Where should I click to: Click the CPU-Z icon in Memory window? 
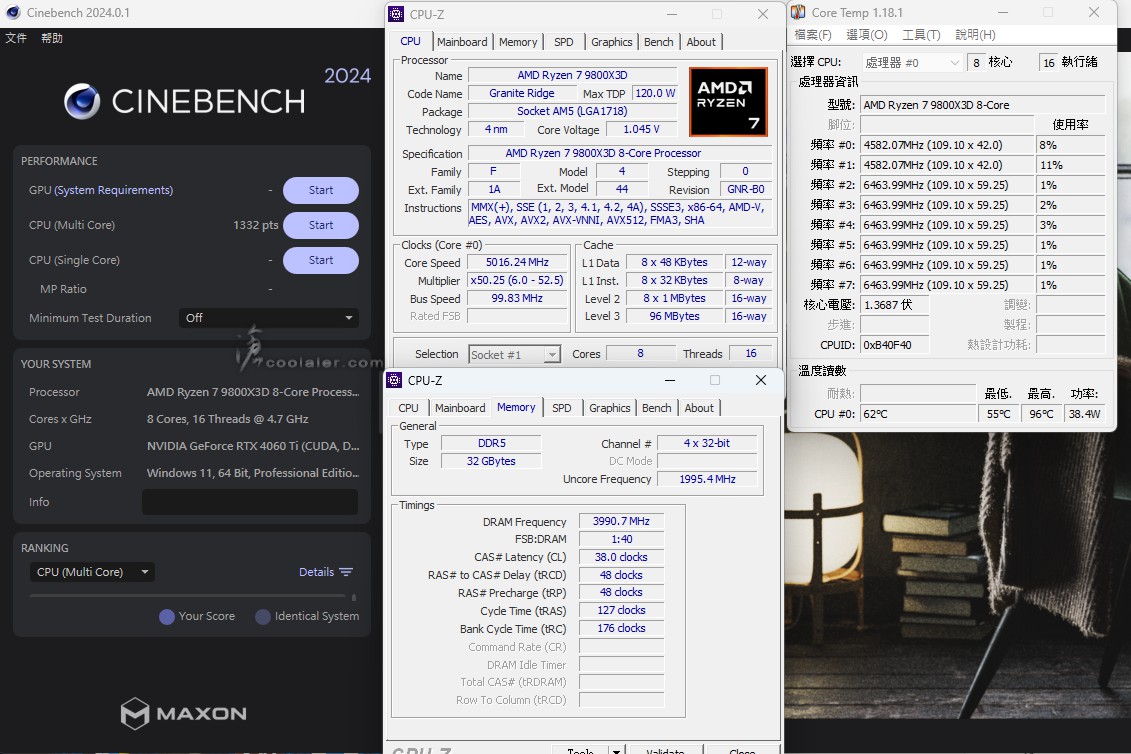tap(394, 381)
